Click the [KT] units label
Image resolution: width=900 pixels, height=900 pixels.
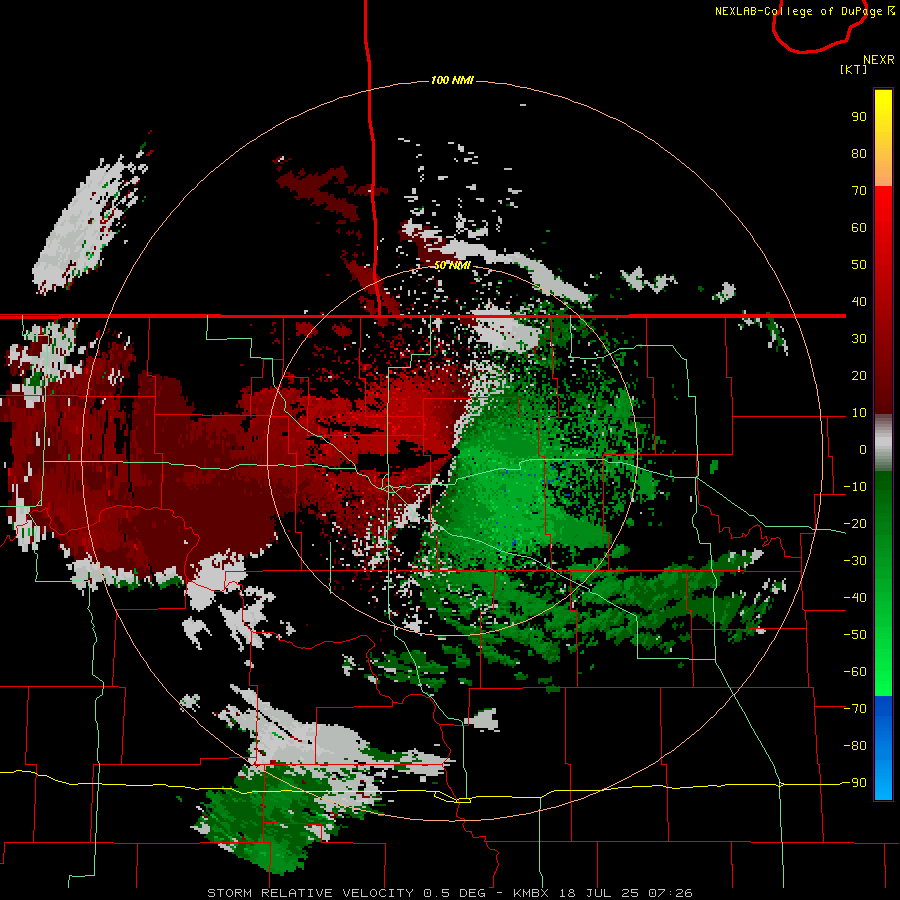pyautogui.click(x=854, y=69)
